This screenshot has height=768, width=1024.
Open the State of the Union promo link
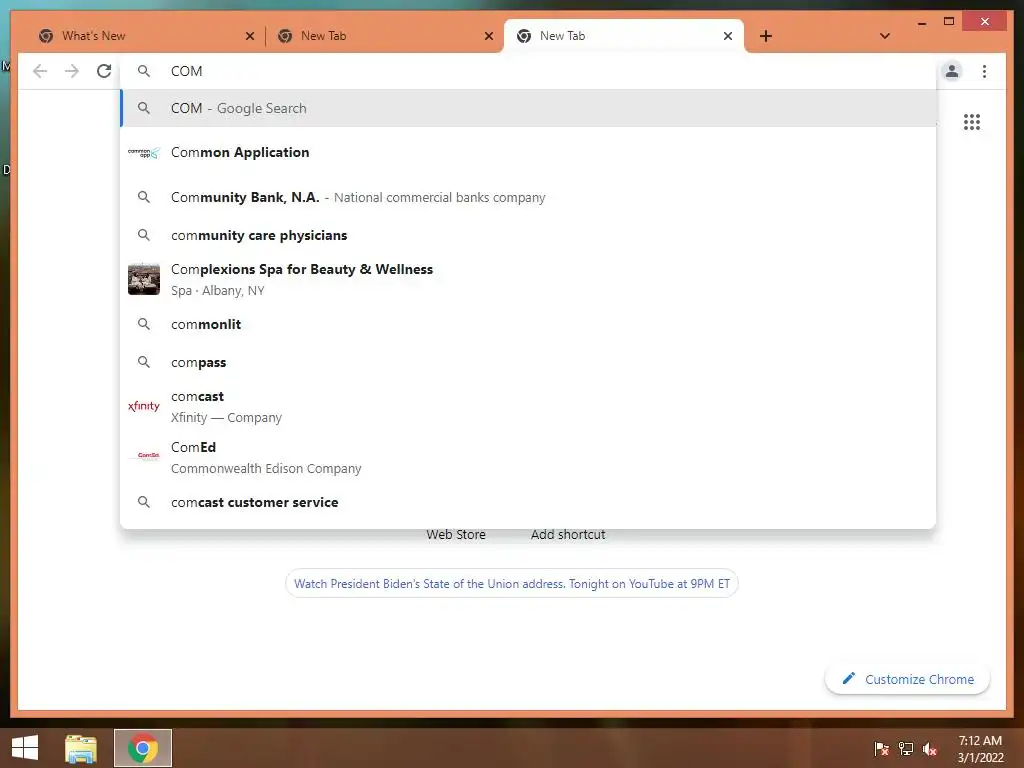(511, 584)
